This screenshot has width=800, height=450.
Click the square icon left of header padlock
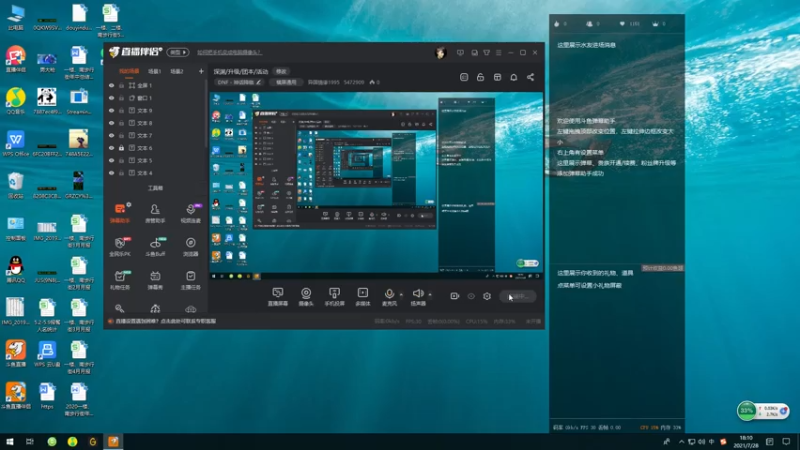coord(464,77)
